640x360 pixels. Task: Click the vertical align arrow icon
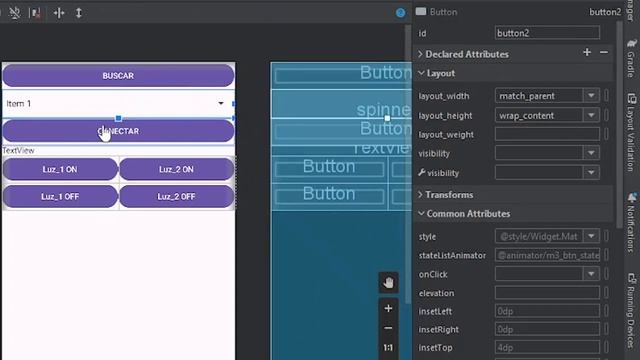(x=79, y=13)
